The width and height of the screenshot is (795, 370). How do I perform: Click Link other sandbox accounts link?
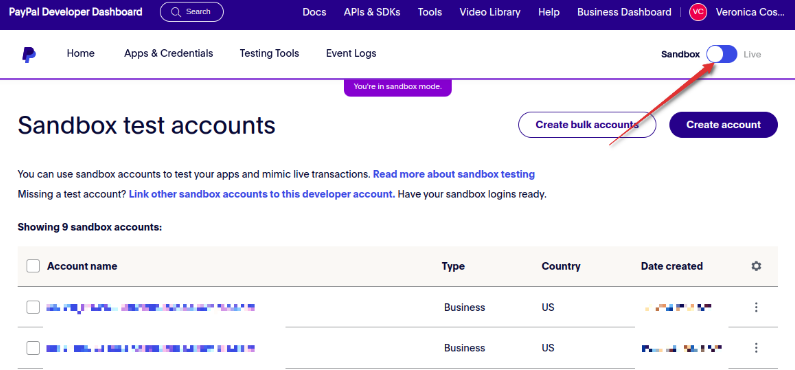tap(262, 194)
